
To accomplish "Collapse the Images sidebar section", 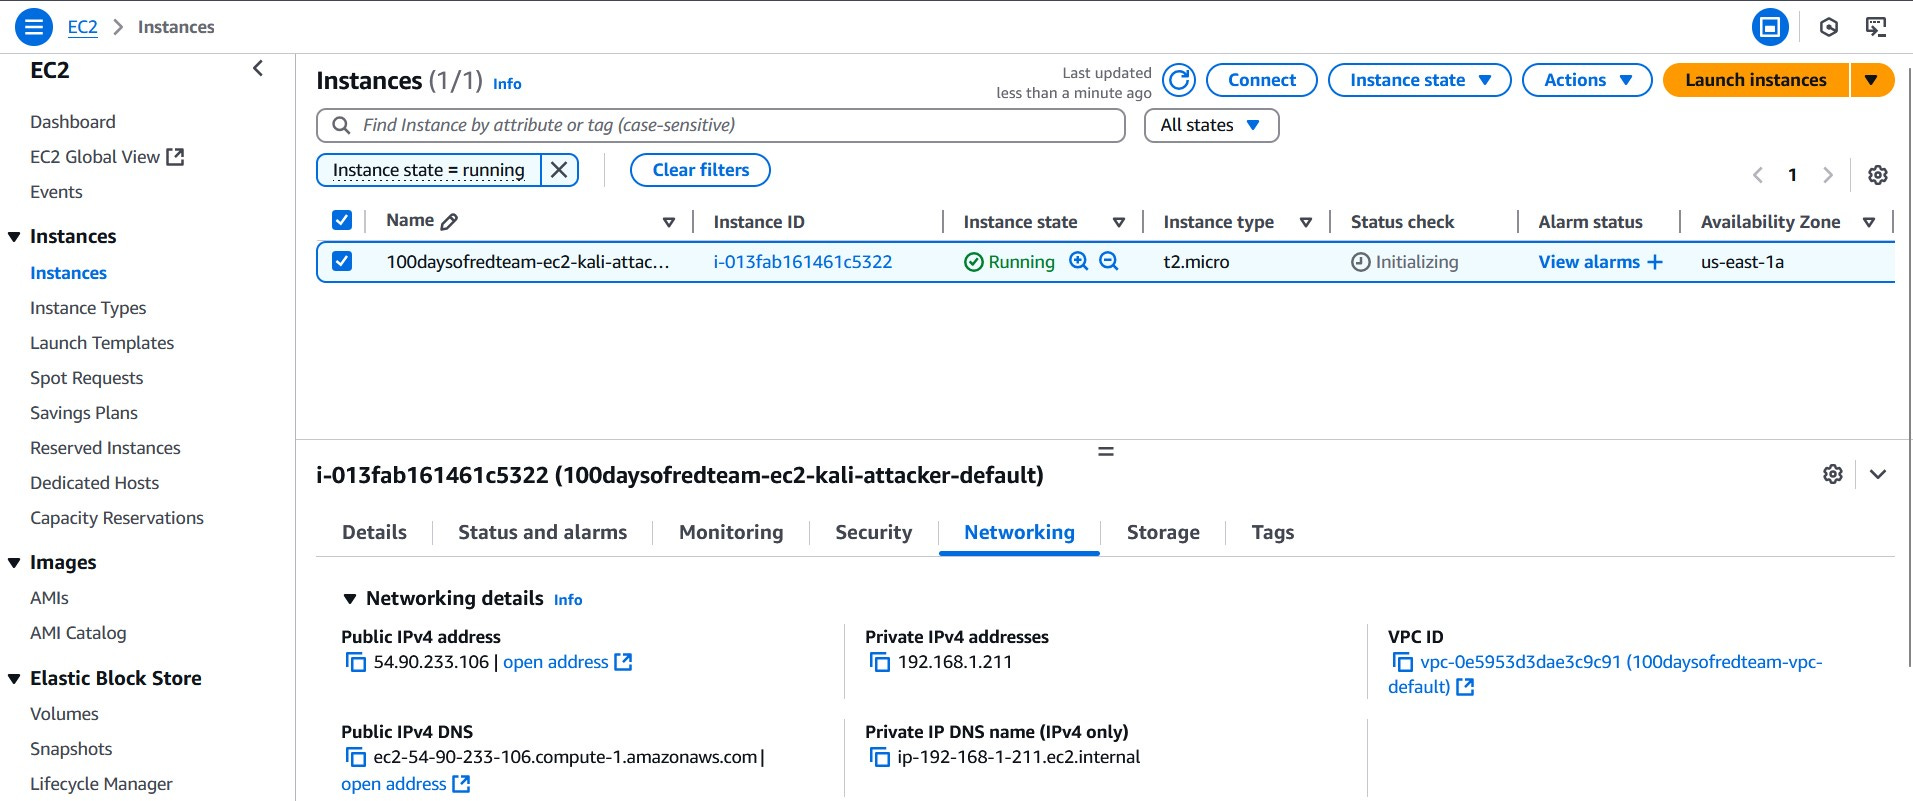I will coord(14,563).
